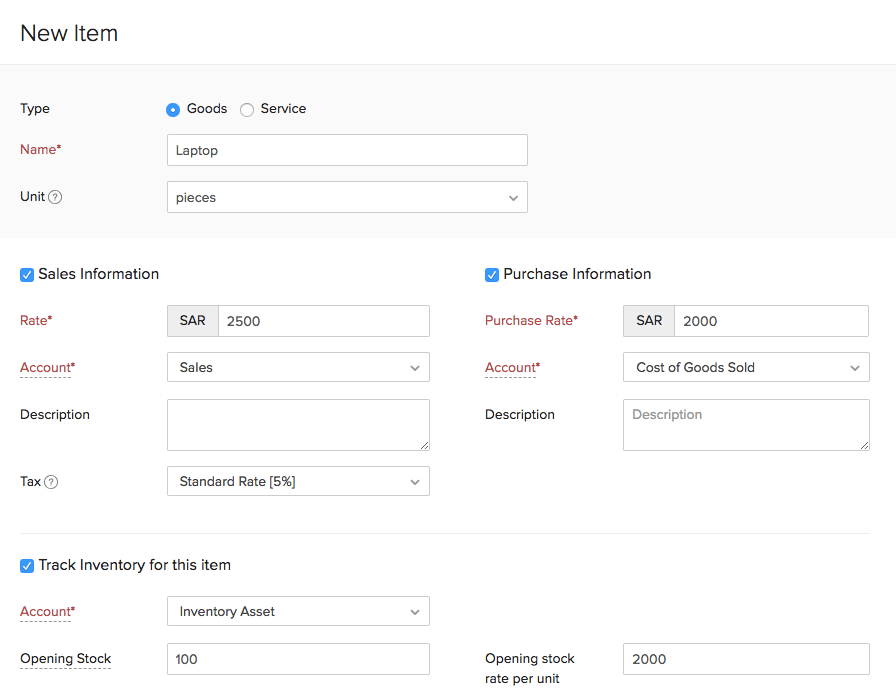This screenshot has width=896, height=700.
Task: Focus the Sales Description text area
Action: 298,424
